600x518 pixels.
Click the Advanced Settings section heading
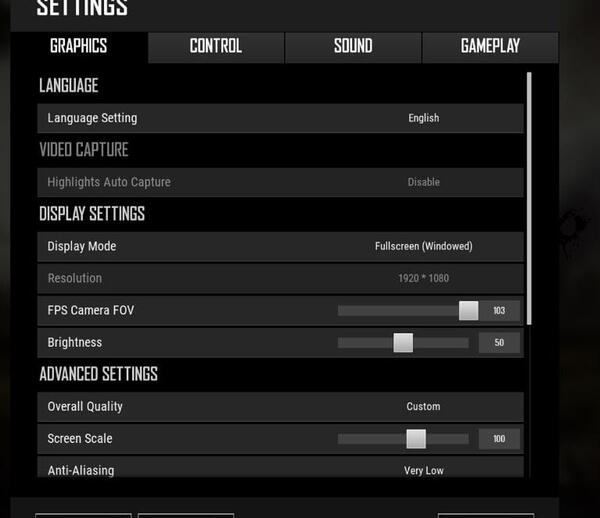coord(98,374)
